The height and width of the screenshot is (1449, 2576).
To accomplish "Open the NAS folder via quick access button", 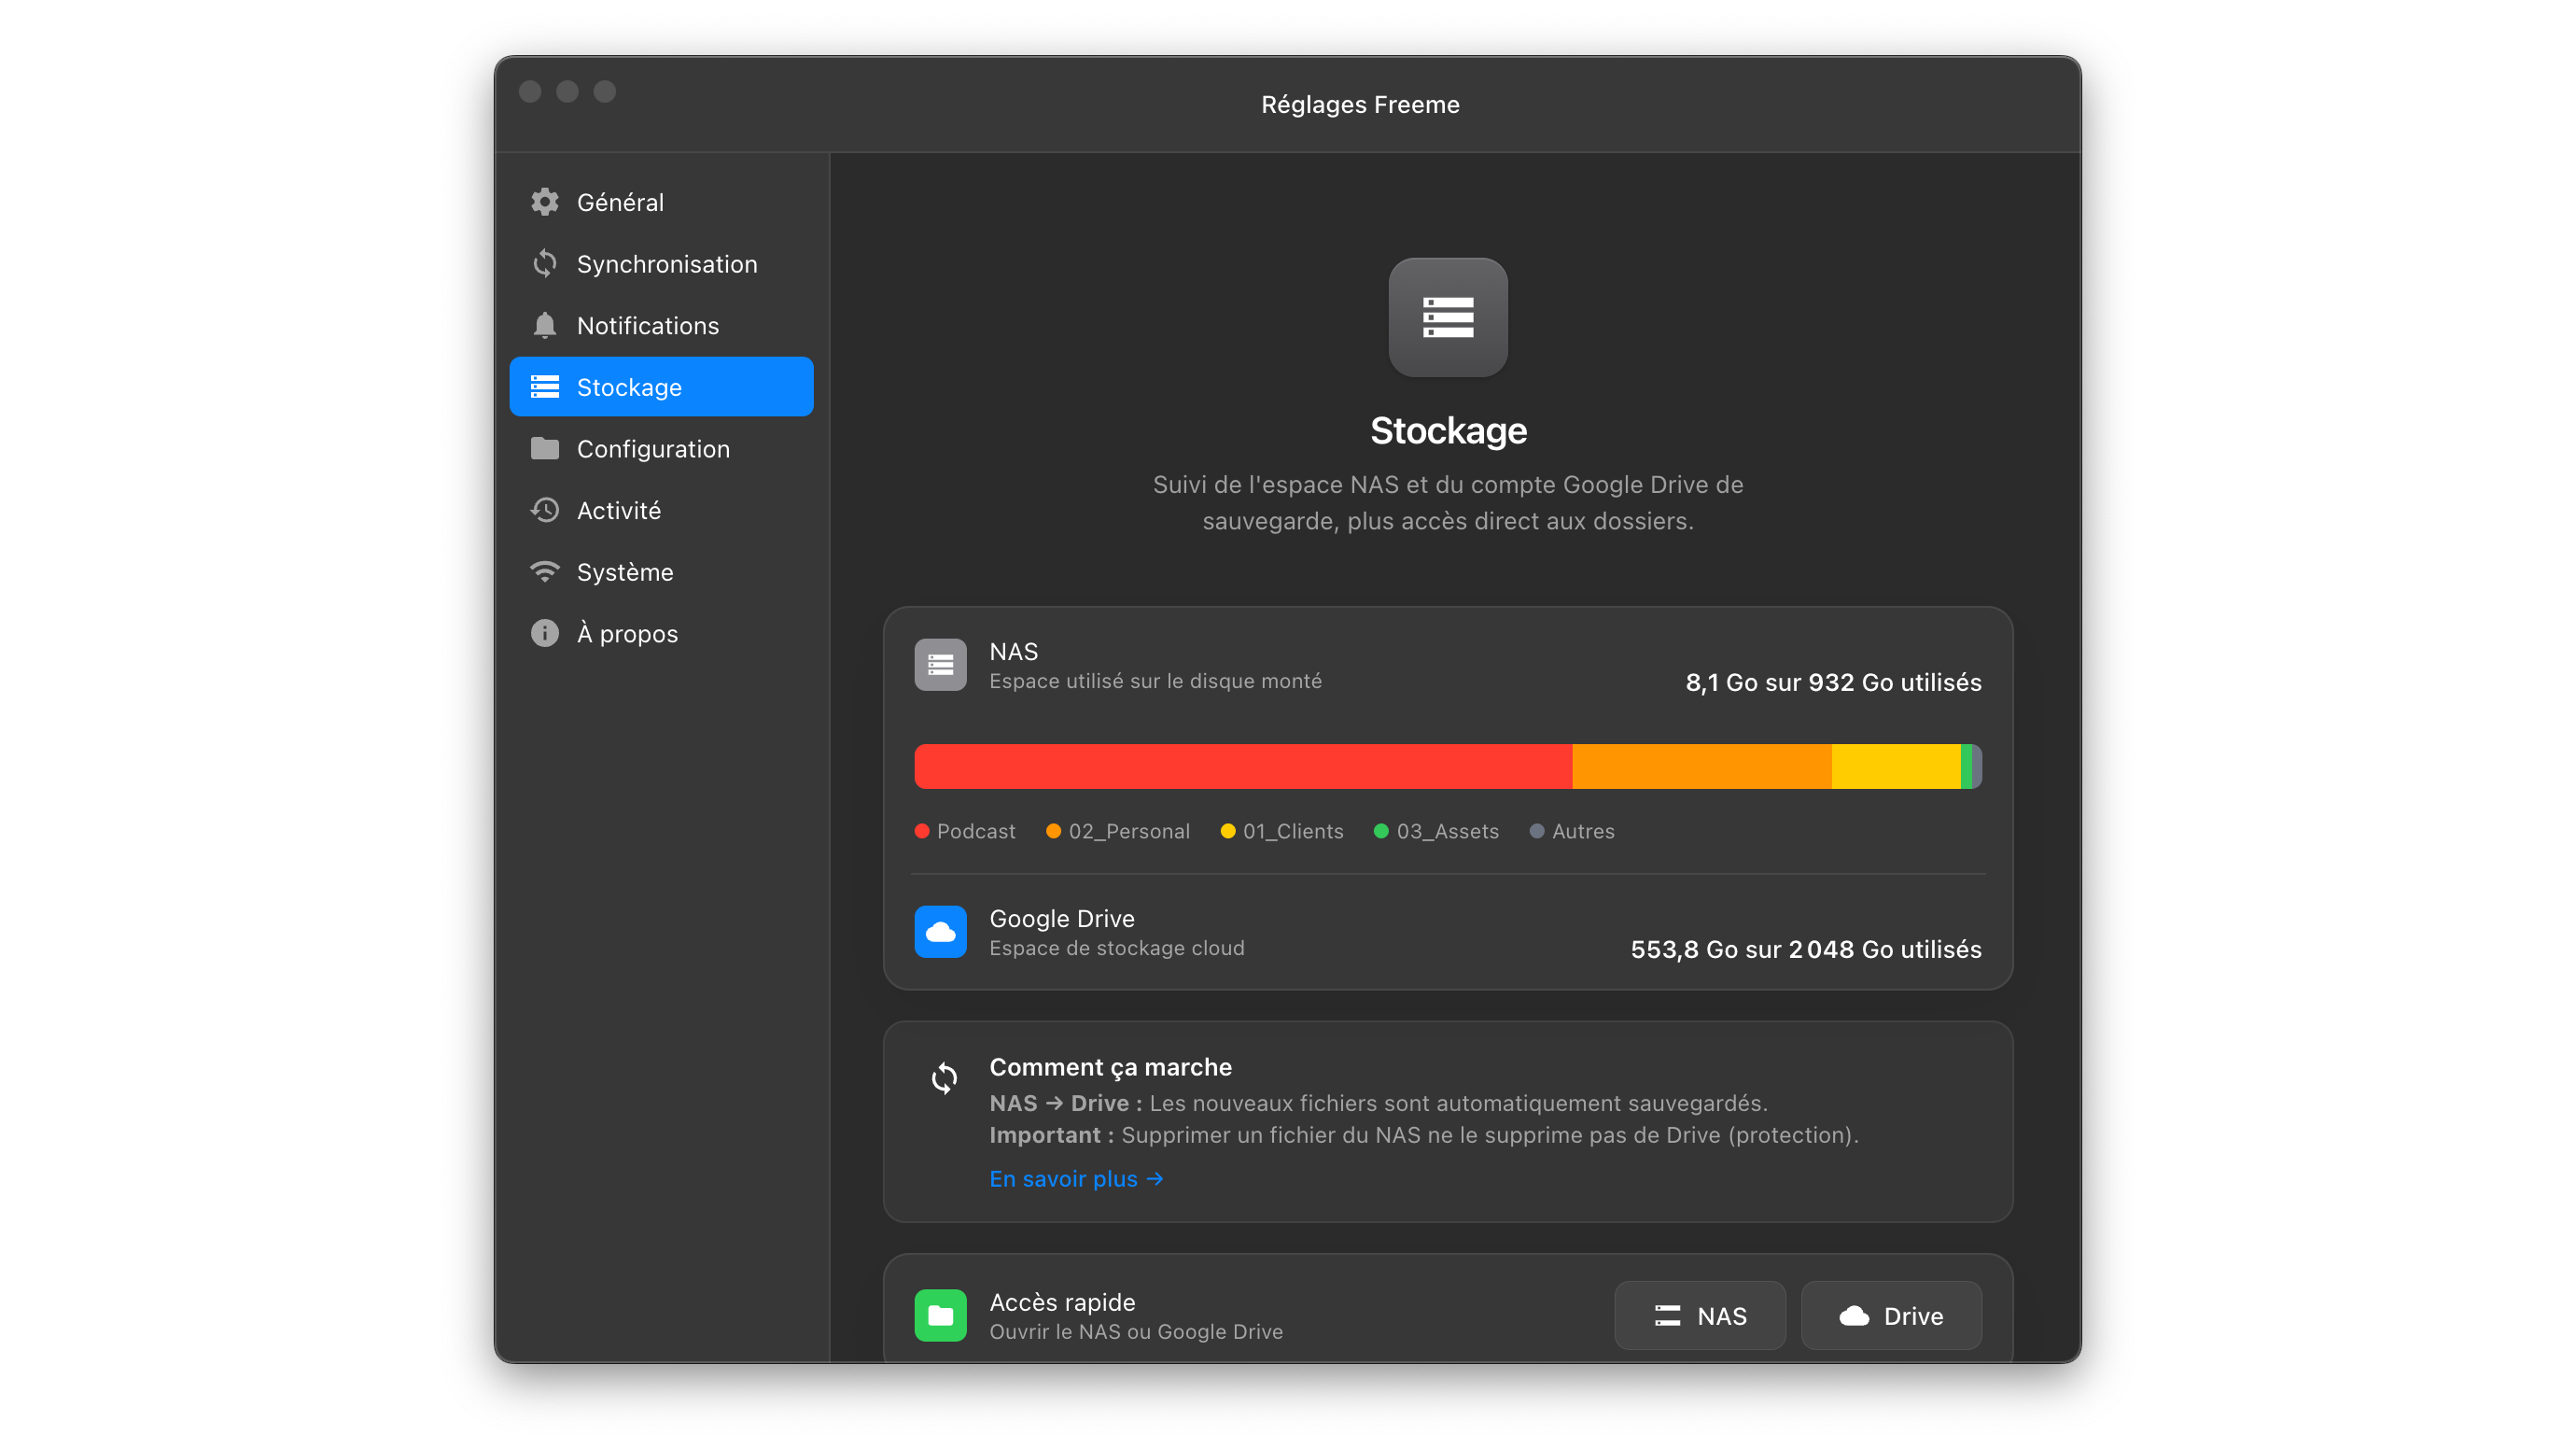I will [x=1700, y=1316].
